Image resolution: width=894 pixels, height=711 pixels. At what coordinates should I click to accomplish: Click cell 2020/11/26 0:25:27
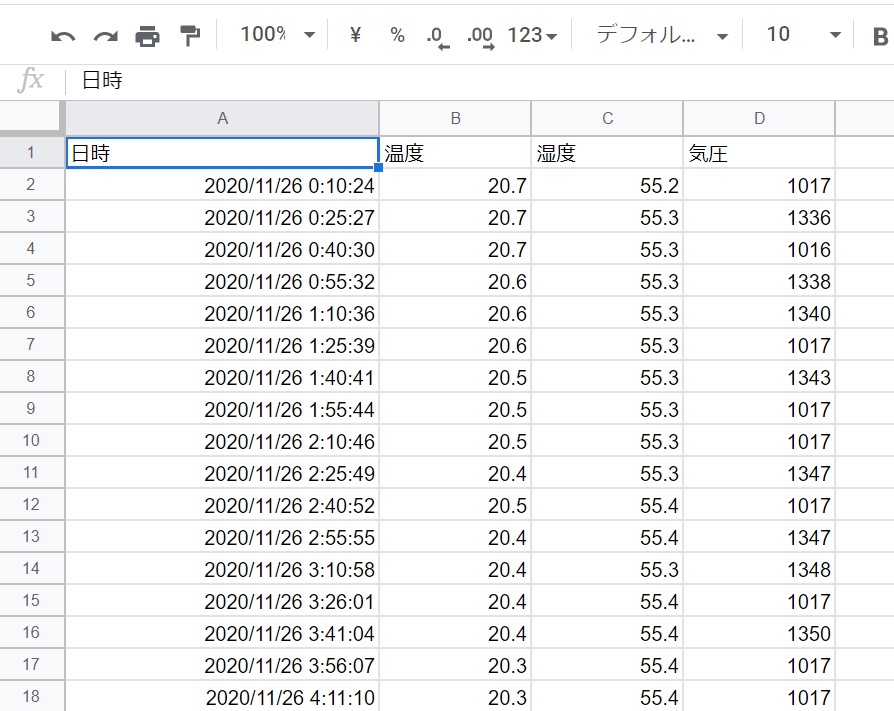(222, 217)
